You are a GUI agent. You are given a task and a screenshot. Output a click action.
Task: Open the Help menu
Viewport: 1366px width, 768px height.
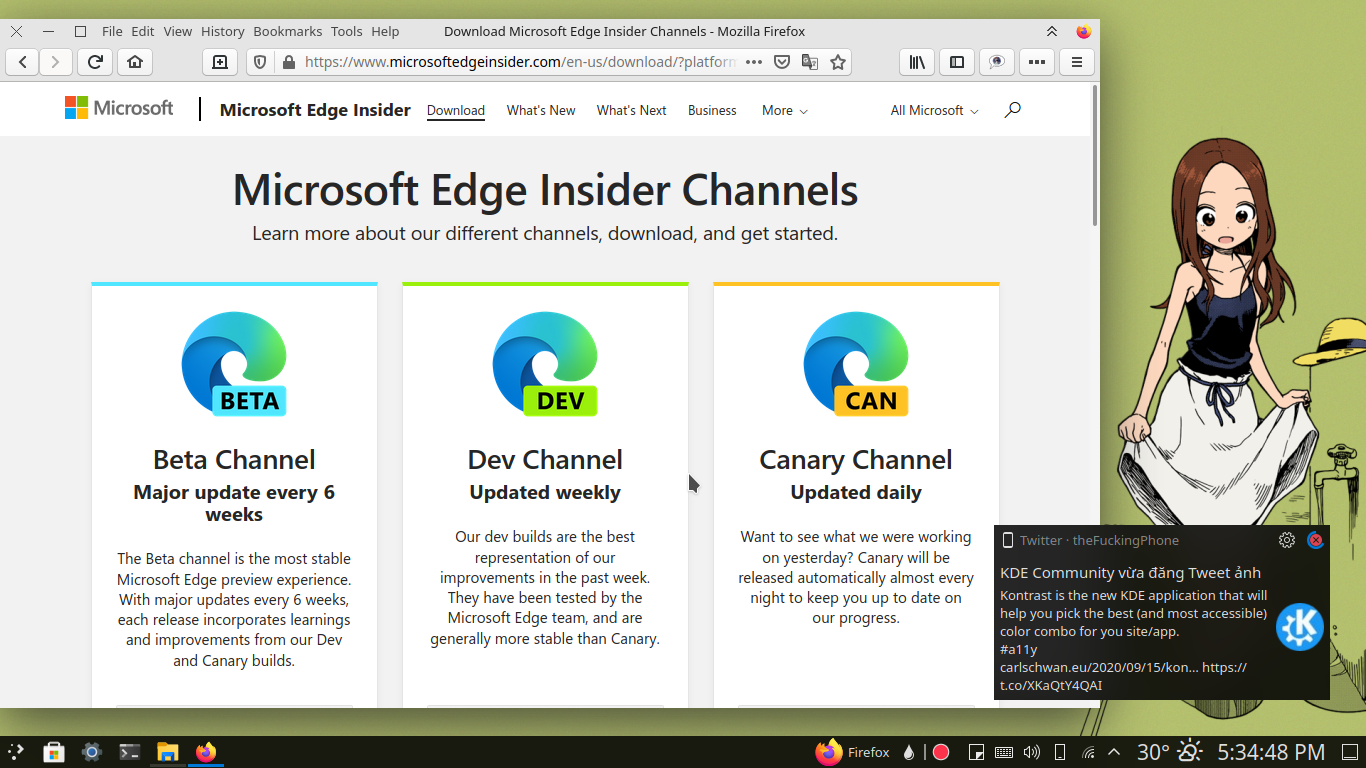pos(385,31)
